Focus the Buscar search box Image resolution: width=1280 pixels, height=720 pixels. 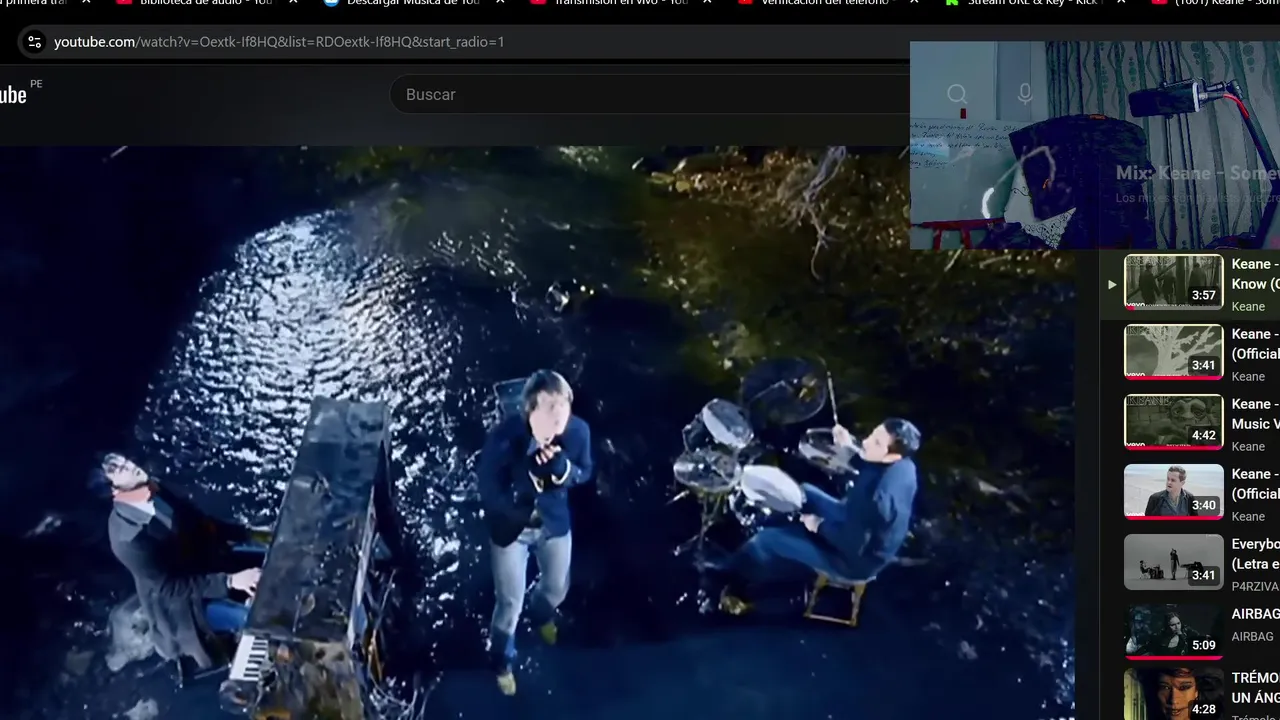click(650, 94)
